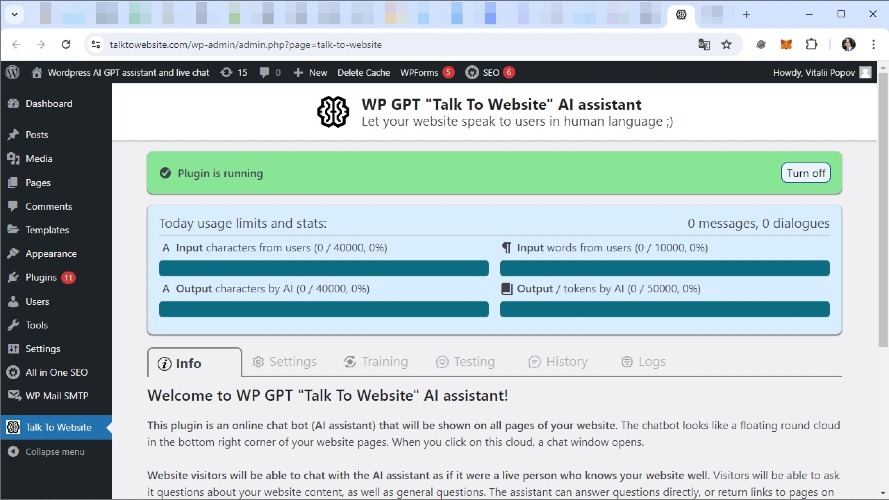Screen dimensions: 889x500
Task: Click the Pages icon in sidebar
Action: (13, 183)
